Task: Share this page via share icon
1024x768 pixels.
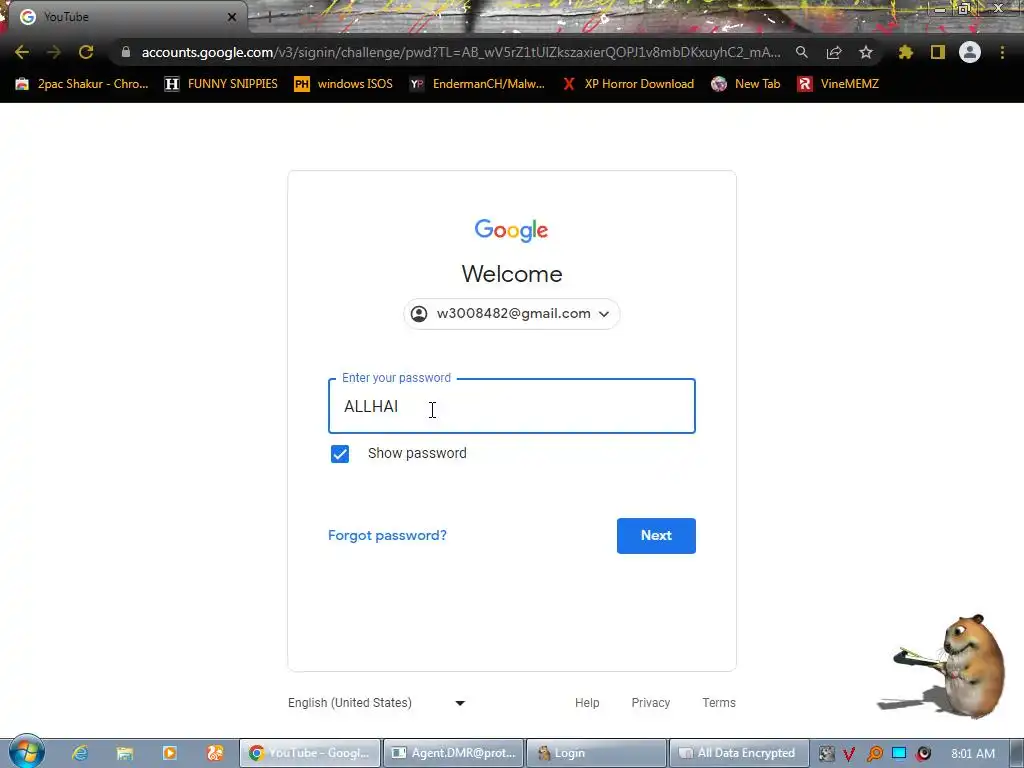Action: [x=833, y=52]
